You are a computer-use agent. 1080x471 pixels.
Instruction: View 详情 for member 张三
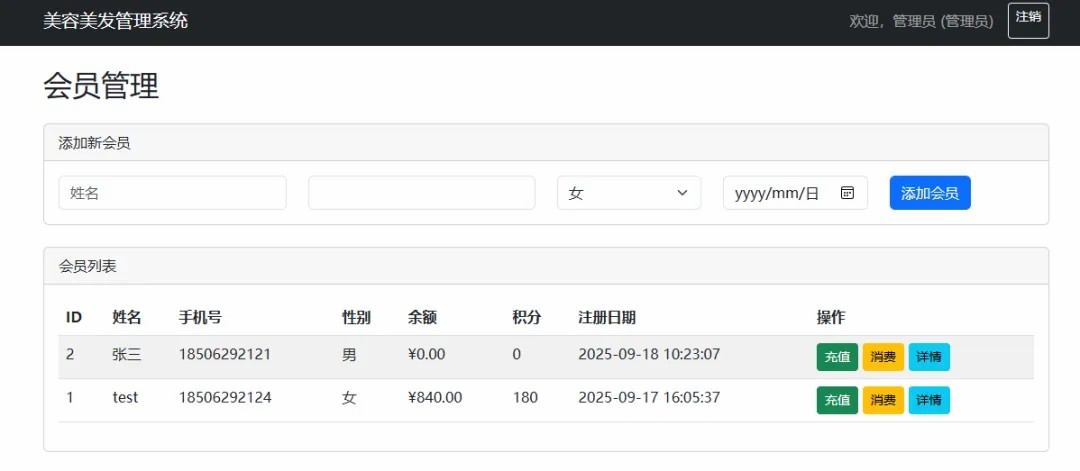point(928,357)
